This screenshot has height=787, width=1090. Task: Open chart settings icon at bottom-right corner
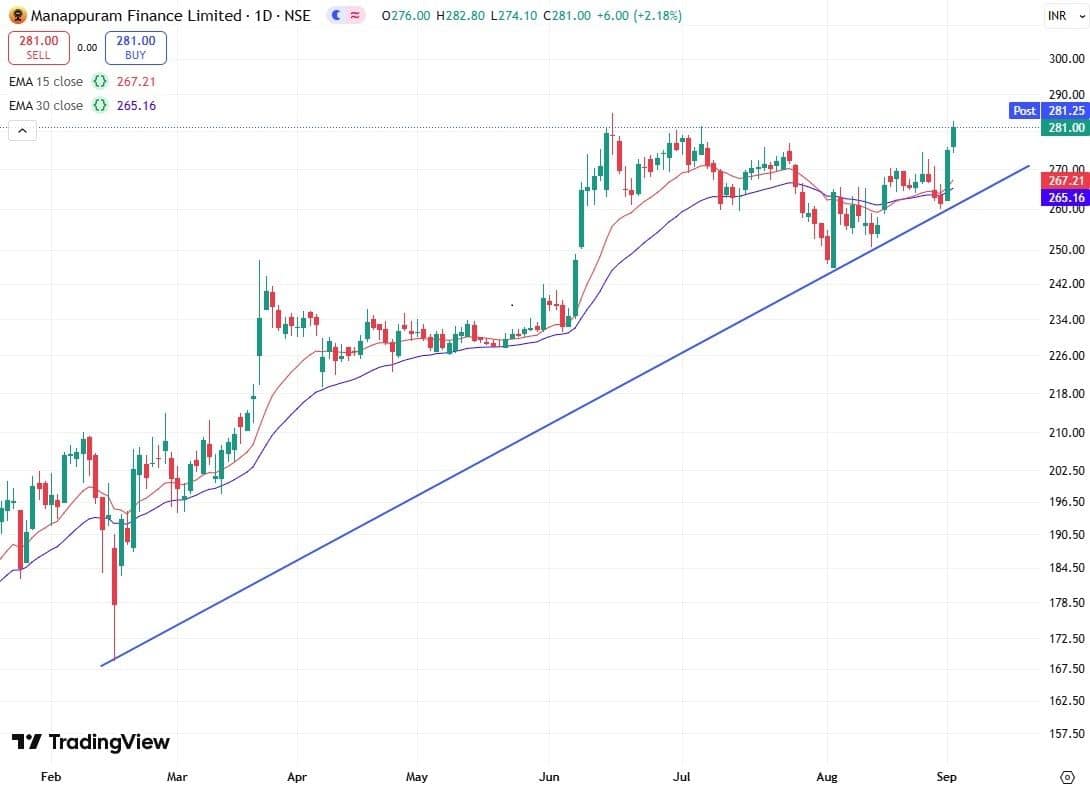pos(1066,776)
